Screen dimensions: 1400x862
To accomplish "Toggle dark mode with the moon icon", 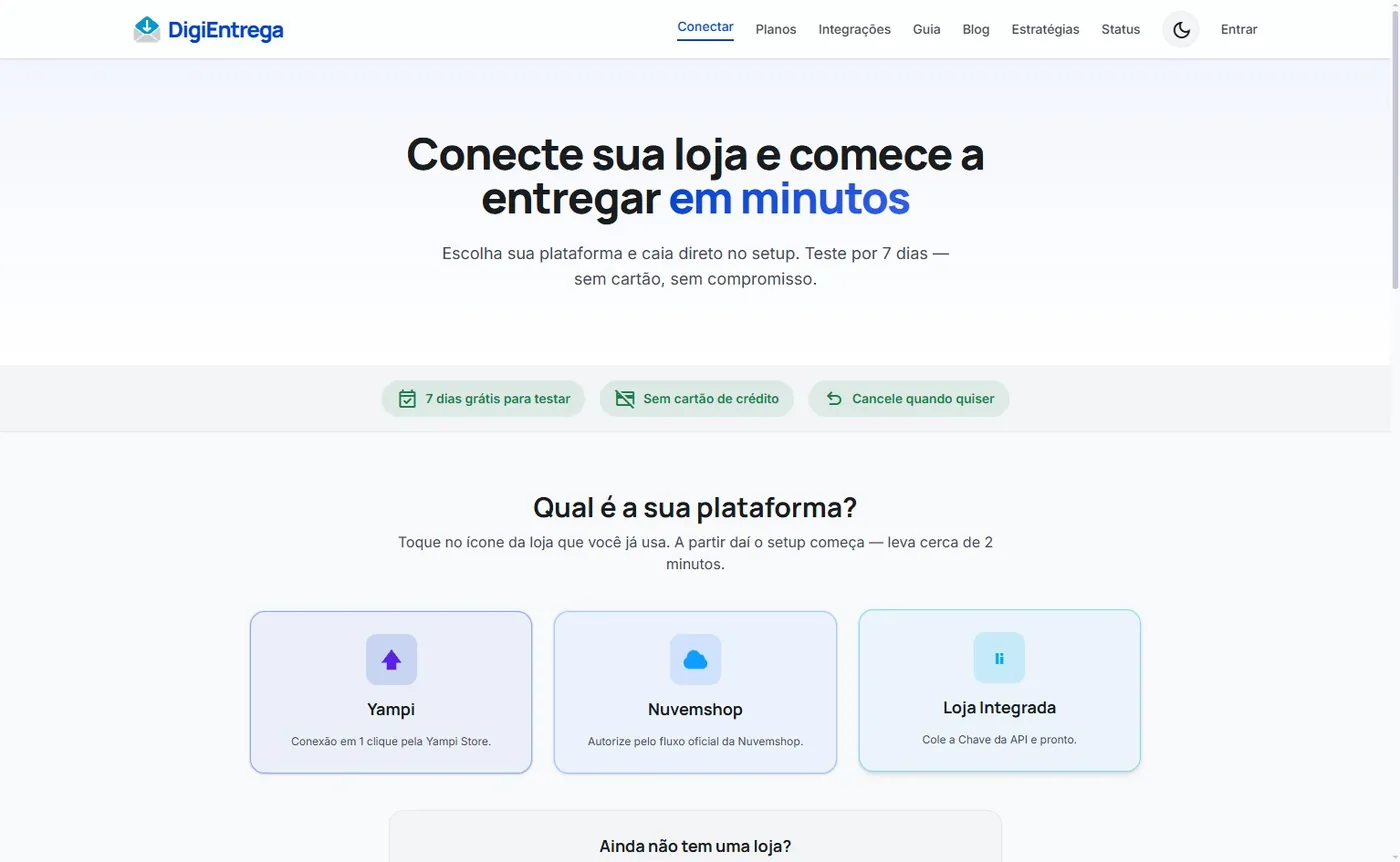I will [1181, 30].
